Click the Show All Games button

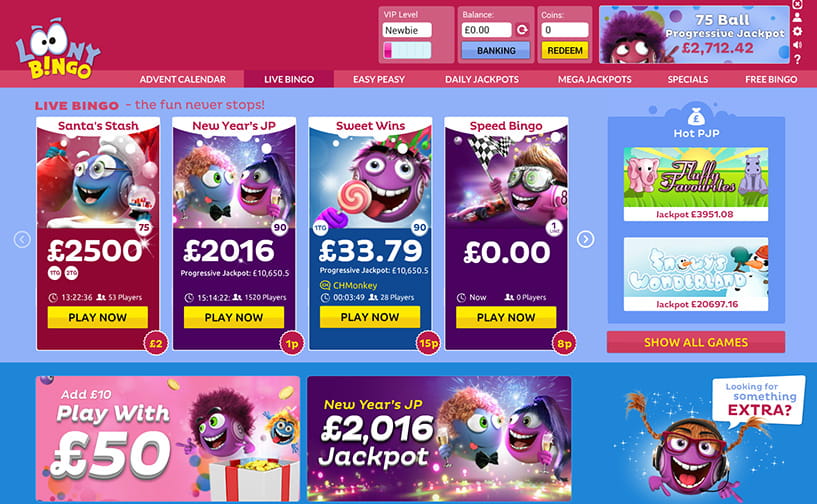(x=696, y=342)
